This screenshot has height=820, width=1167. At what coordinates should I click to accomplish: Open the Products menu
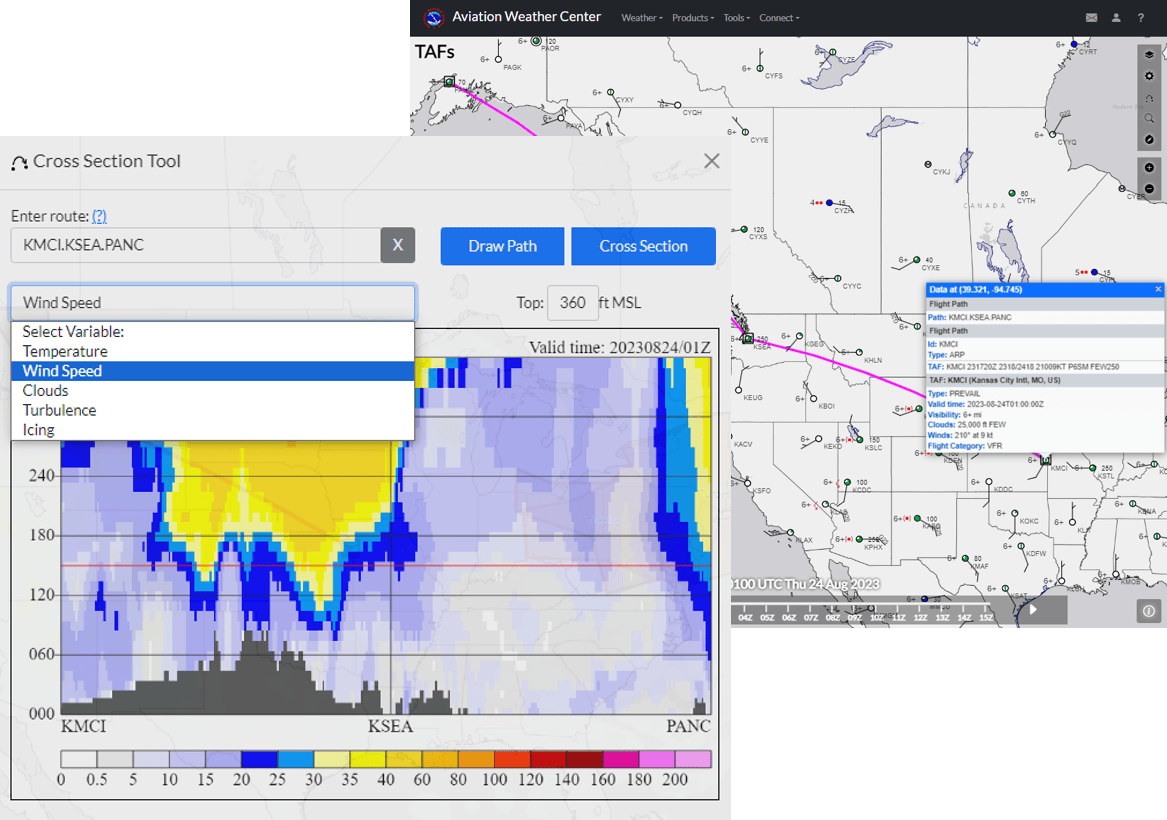point(692,18)
